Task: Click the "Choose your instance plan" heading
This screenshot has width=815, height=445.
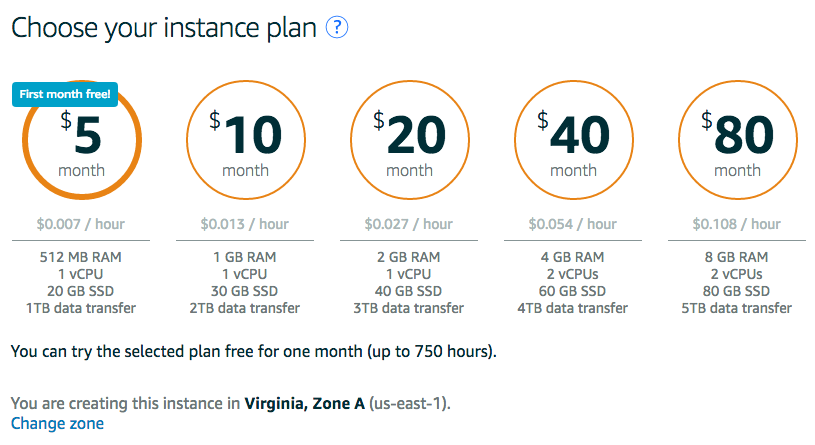Action: tap(164, 29)
